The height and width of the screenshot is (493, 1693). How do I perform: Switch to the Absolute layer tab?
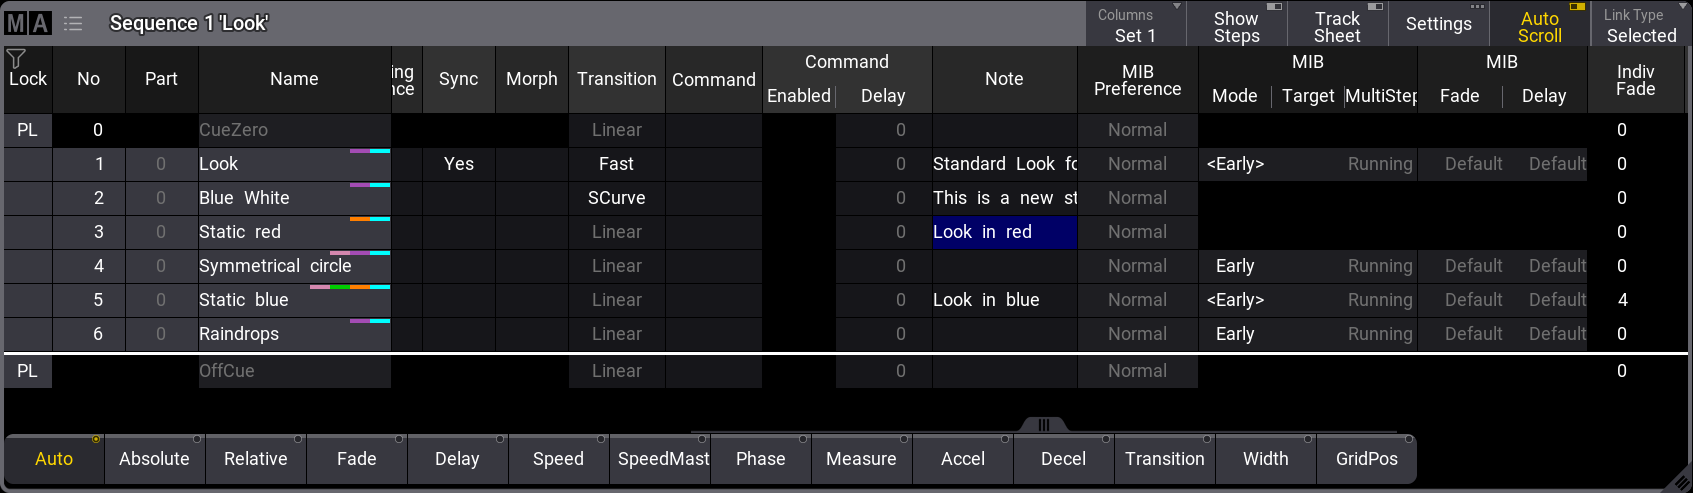tap(154, 459)
